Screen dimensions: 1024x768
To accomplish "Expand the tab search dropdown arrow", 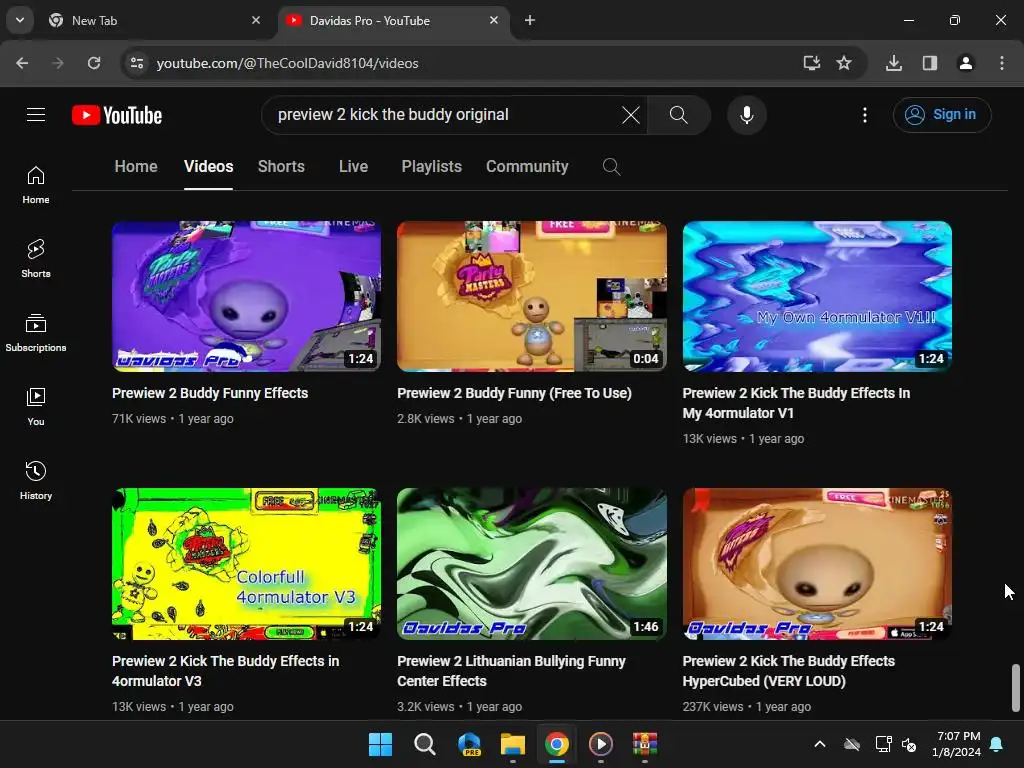I will coord(20,20).
